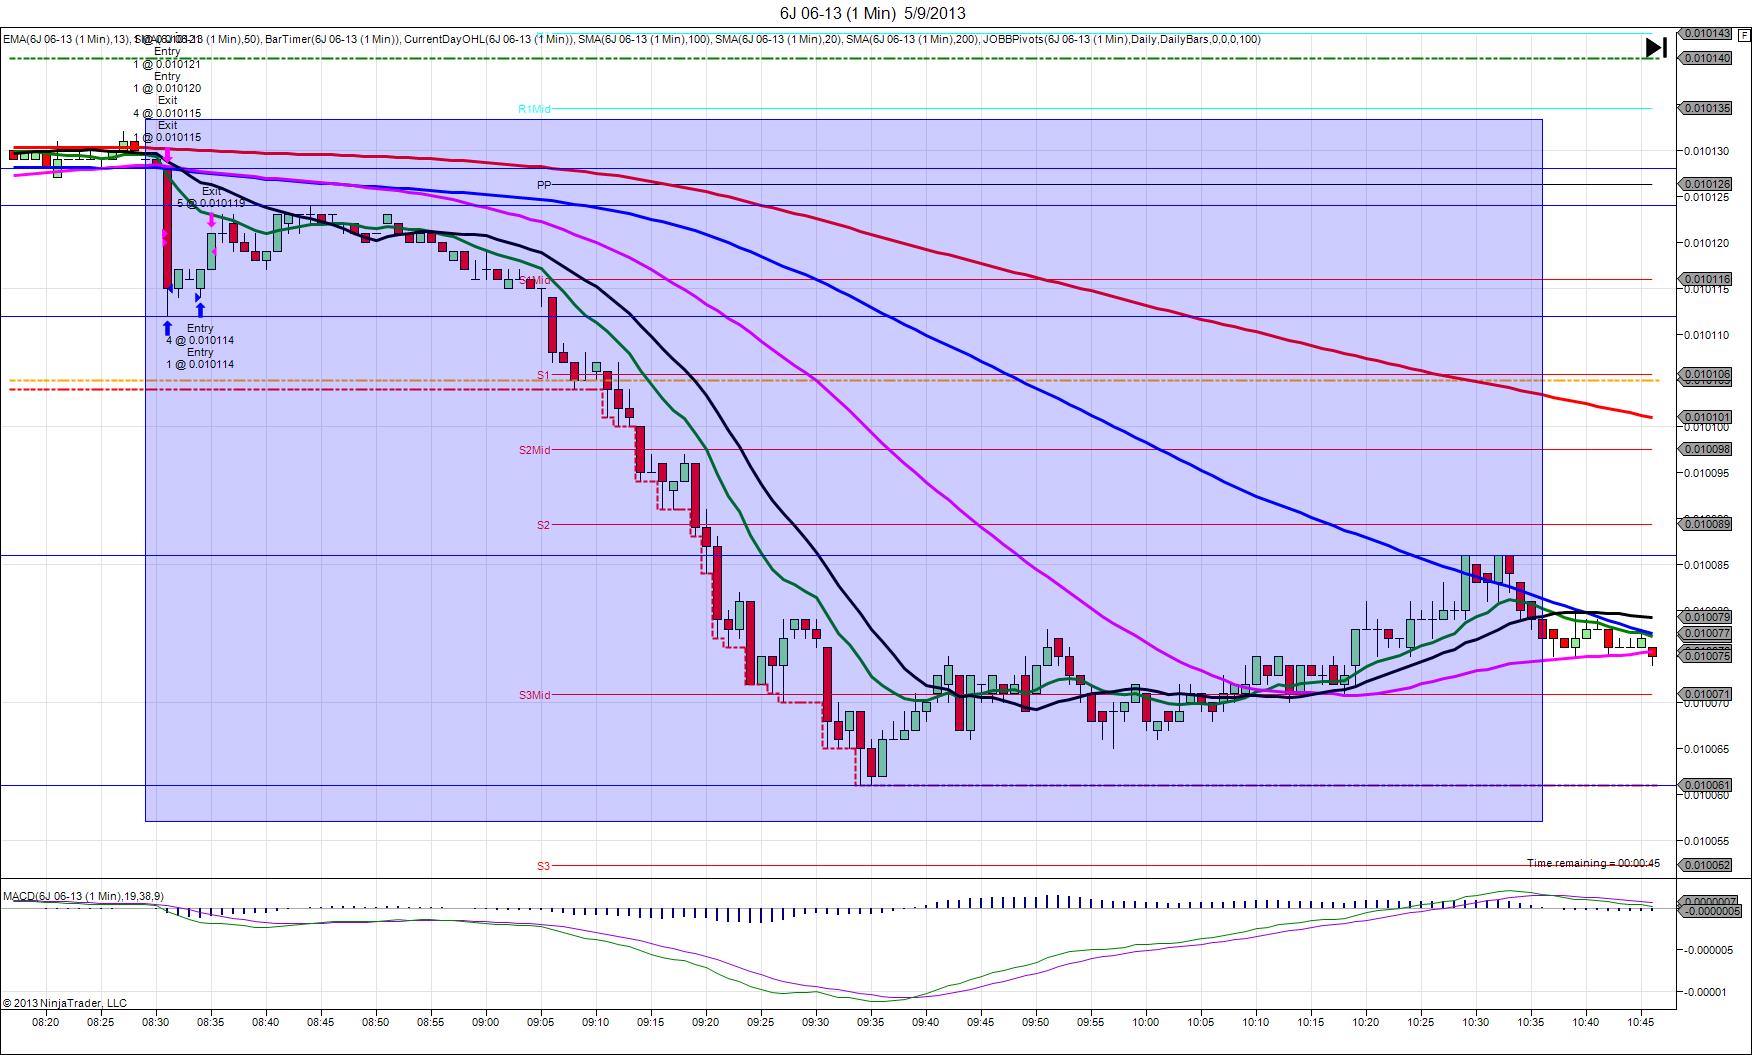Click the Entry 4 @ 0.010114 label
Image resolution: width=1752 pixels, height=1055 pixels.
click(x=200, y=334)
